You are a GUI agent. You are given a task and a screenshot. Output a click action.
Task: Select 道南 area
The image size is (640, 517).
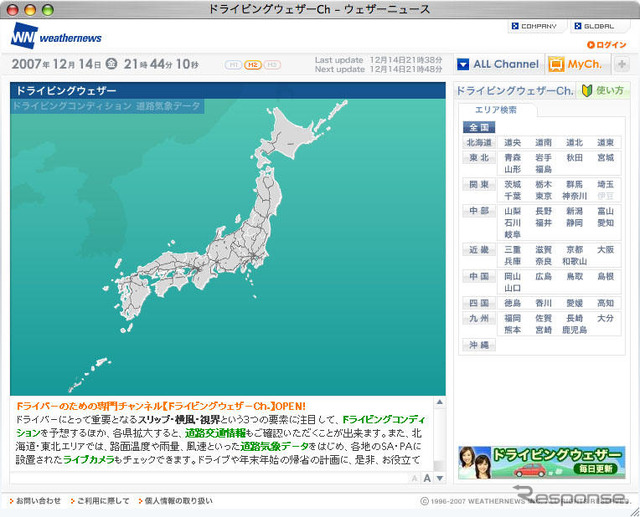[543, 142]
